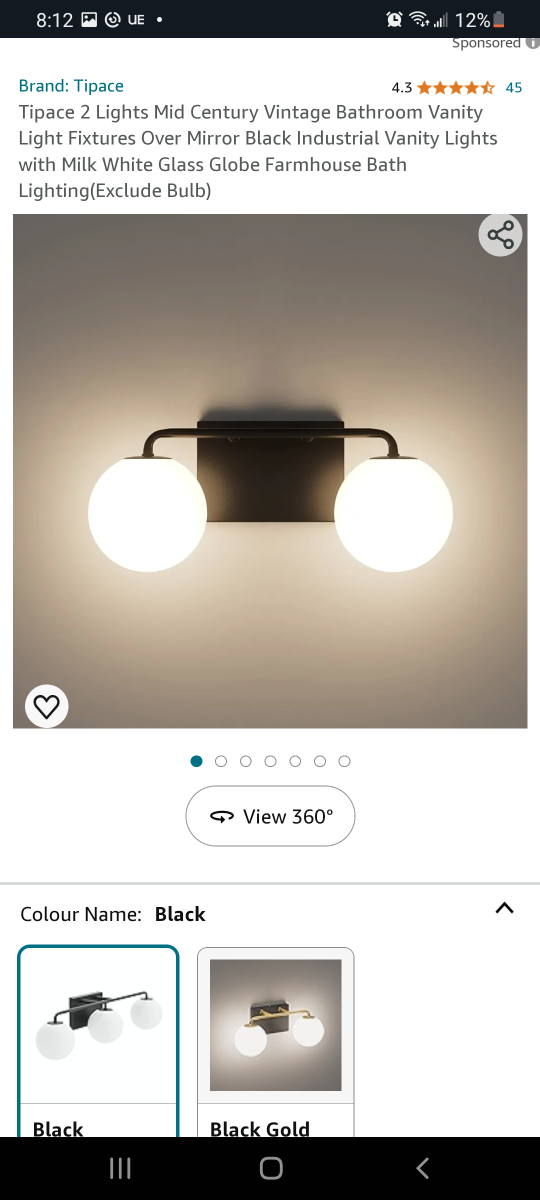Viewport: 540px width, 1200px height.
Task: Add item to wishlist with heart icon
Action: (46, 706)
